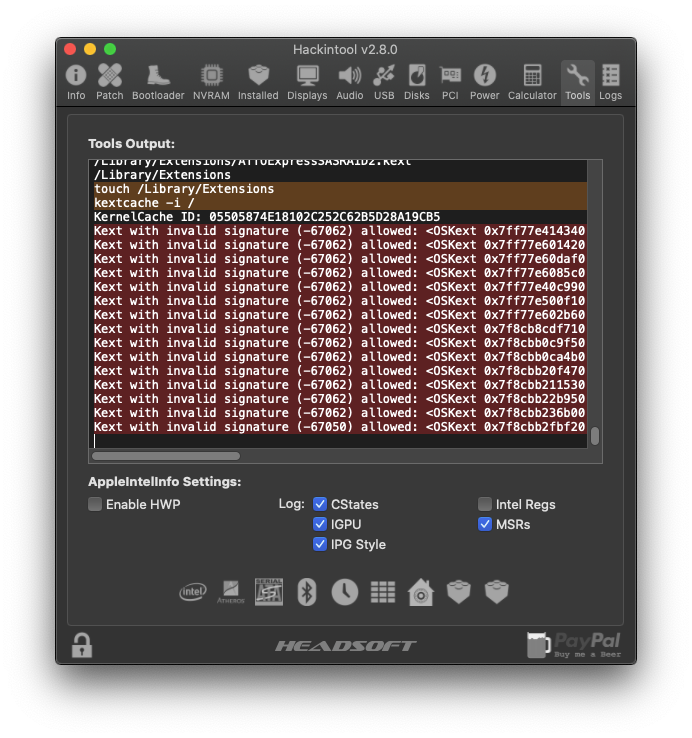Screen dimensions: 692x738
Task: Click the (-67050) signature error line
Action: coord(340,427)
